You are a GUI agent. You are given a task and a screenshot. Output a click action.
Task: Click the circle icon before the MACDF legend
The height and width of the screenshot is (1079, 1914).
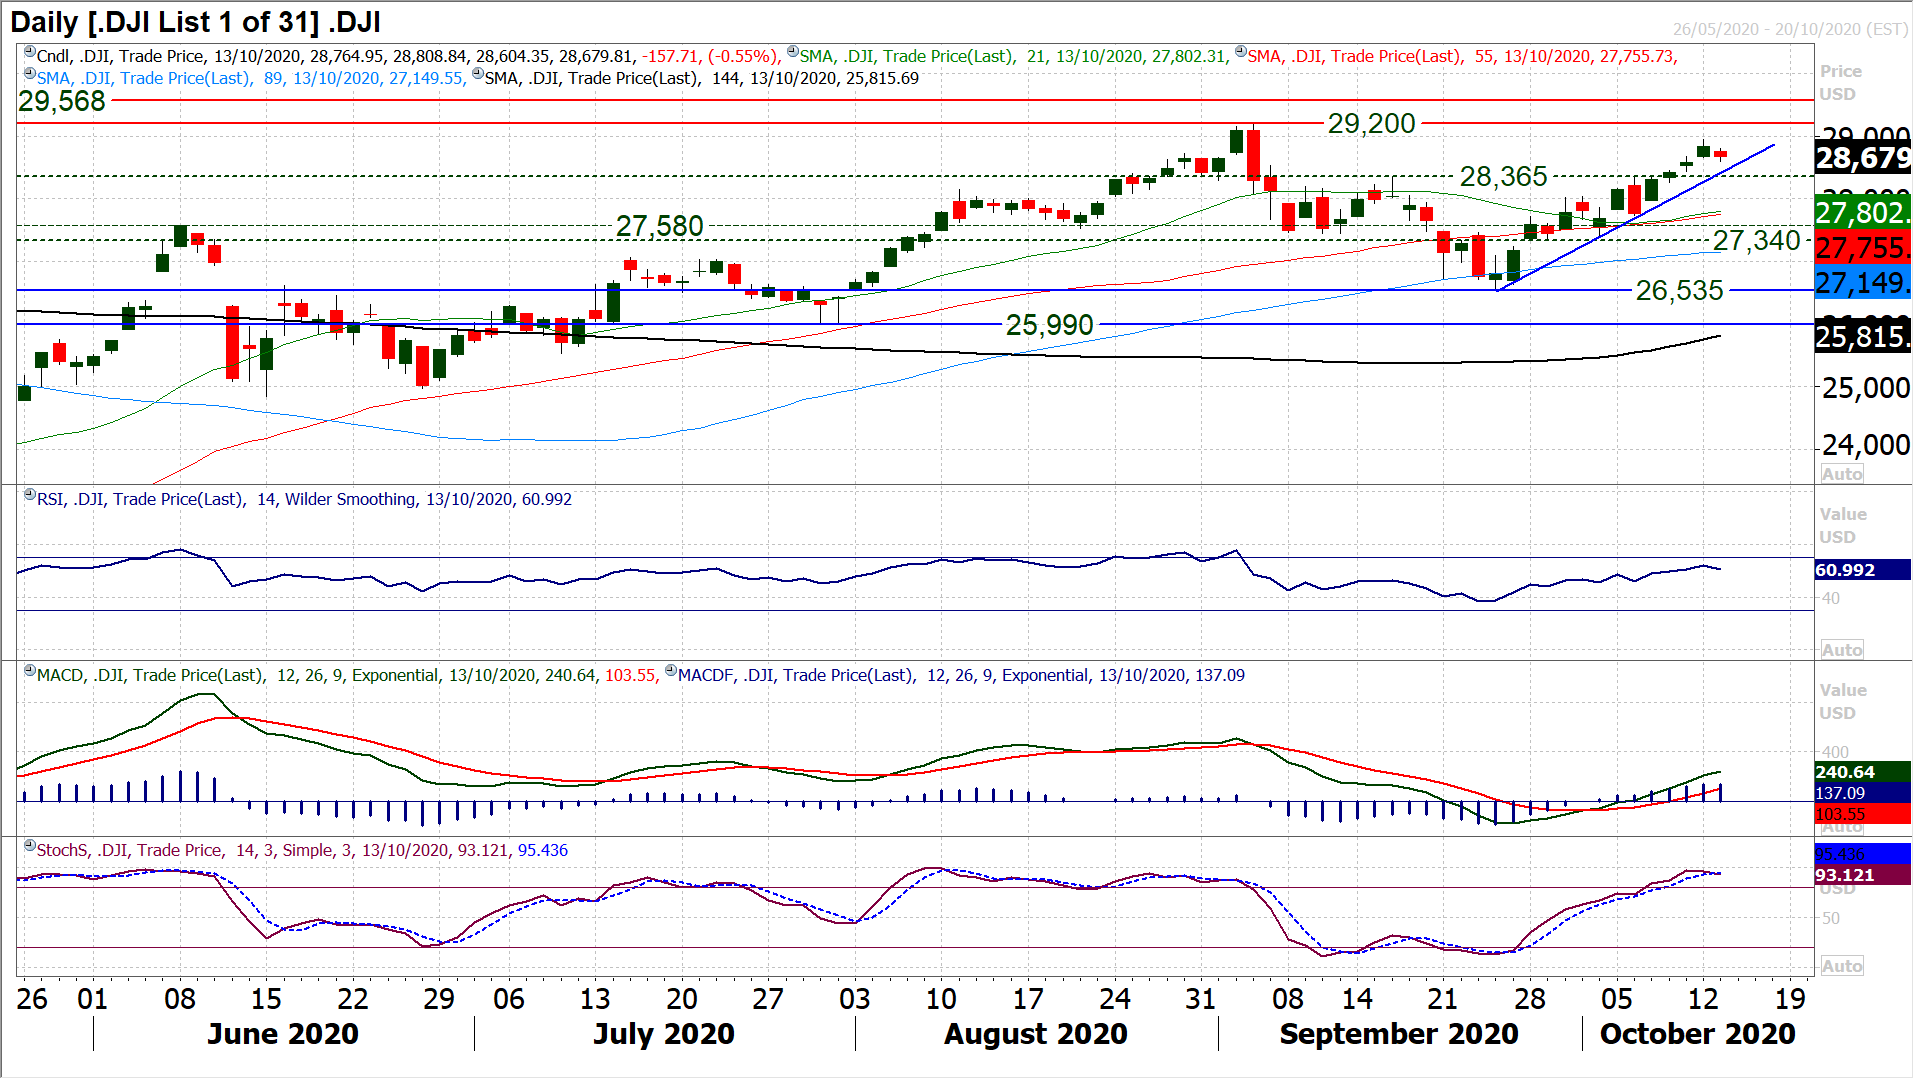point(671,671)
